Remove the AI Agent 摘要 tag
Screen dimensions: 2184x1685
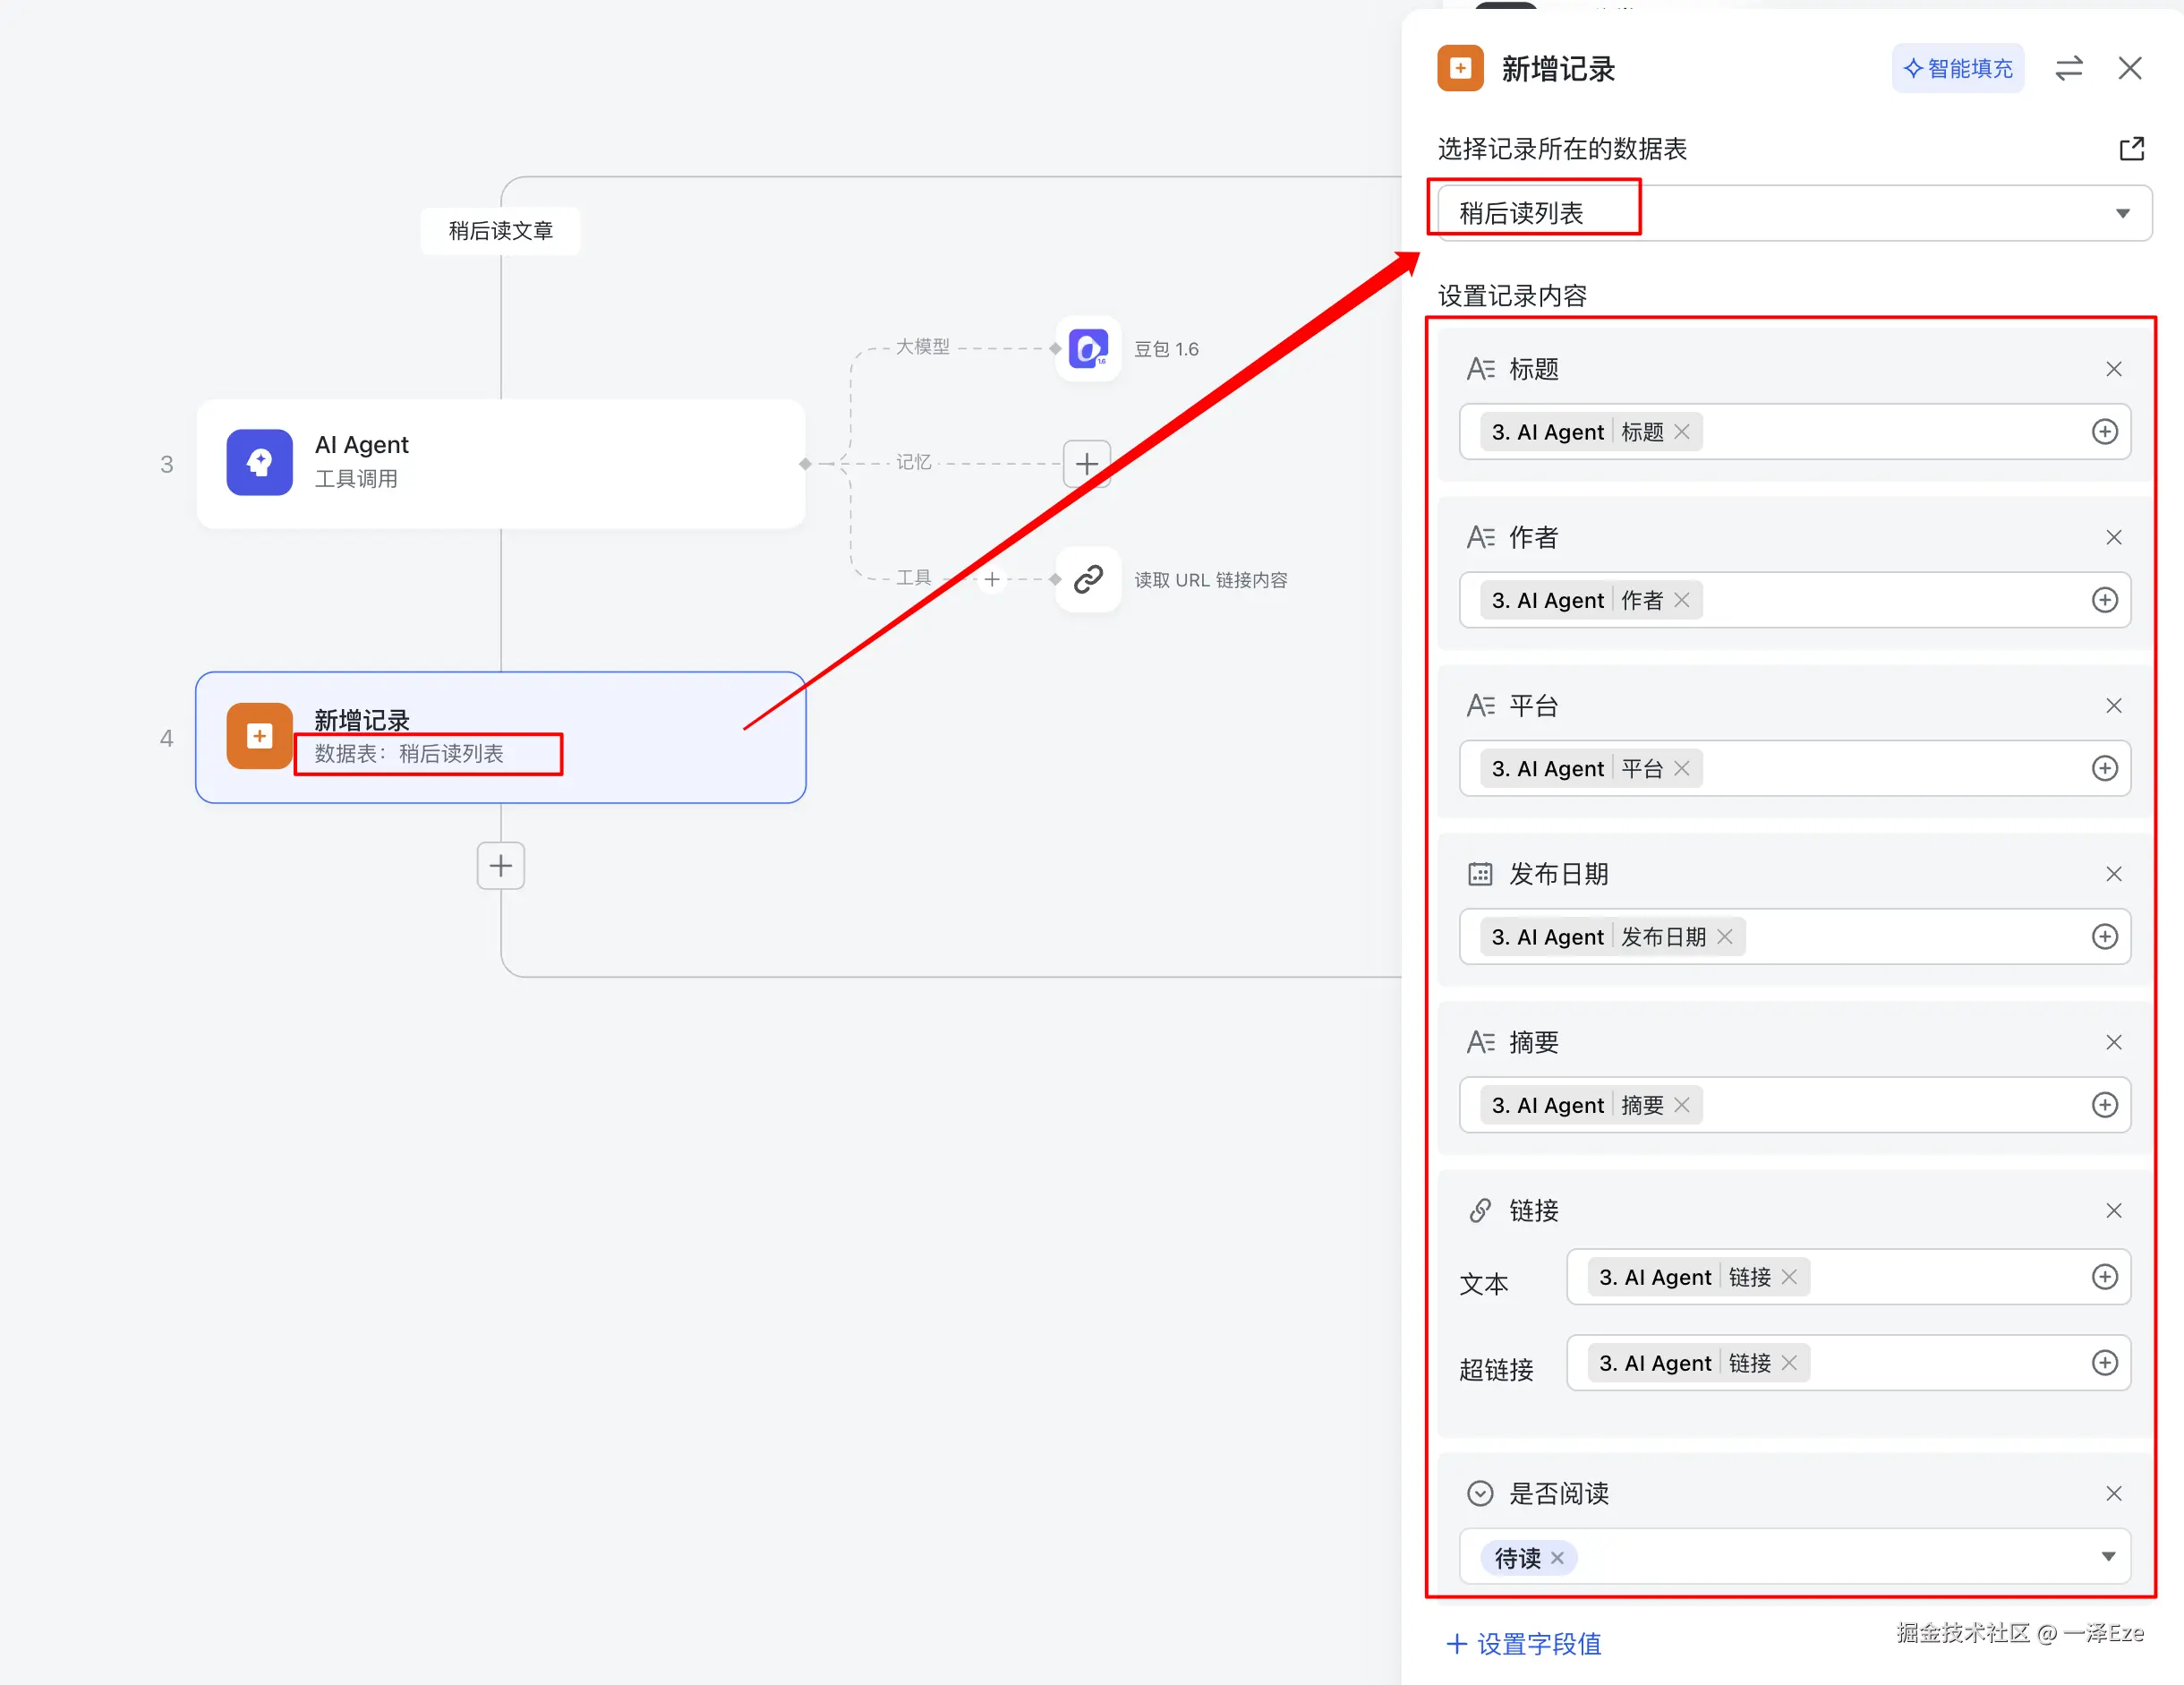(x=1682, y=1105)
